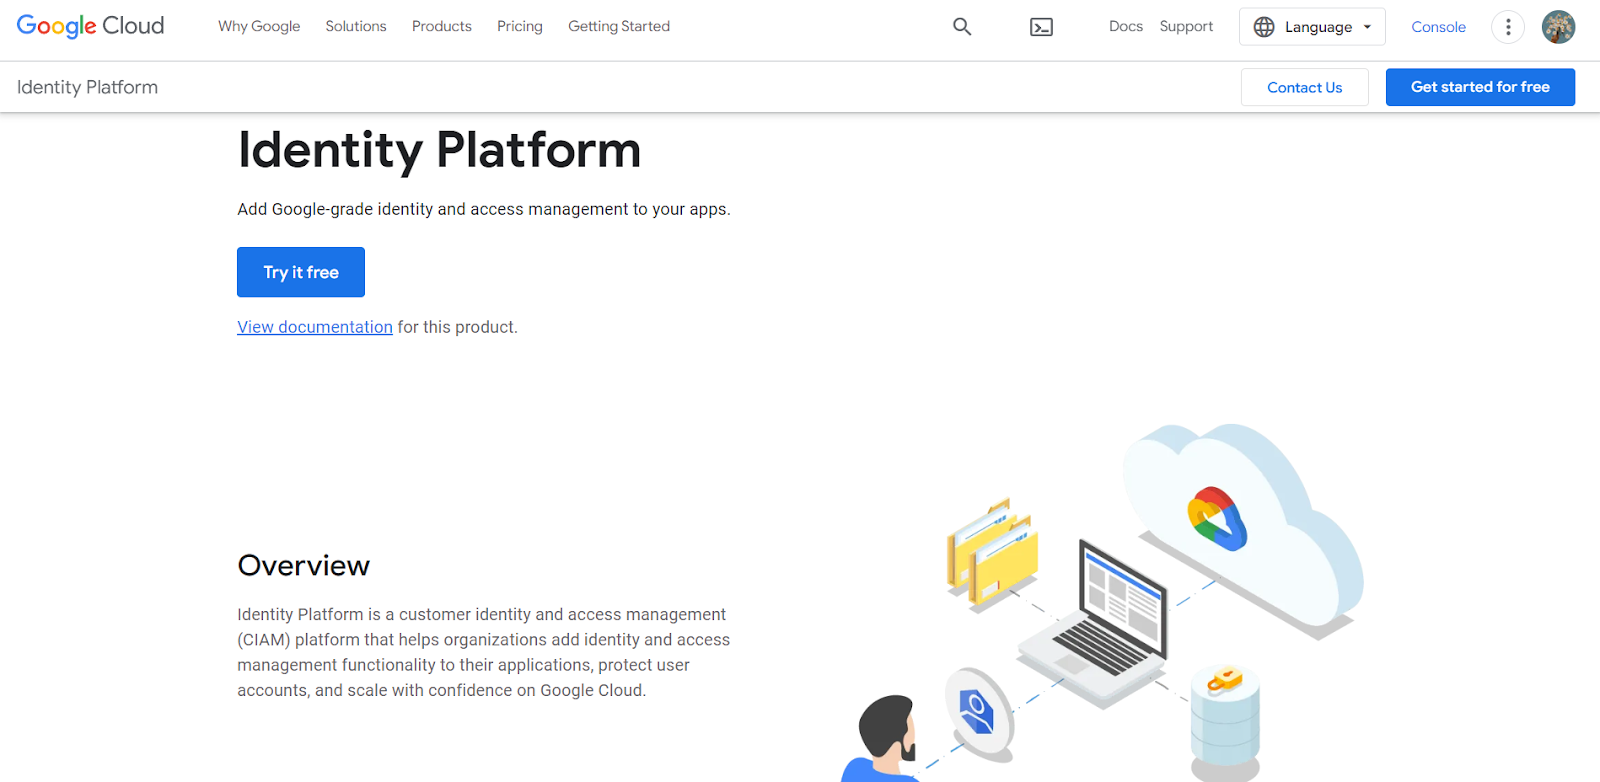This screenshot has height=782, width=1600.
Task: Open the Docs link
Action: point(1126,26)
